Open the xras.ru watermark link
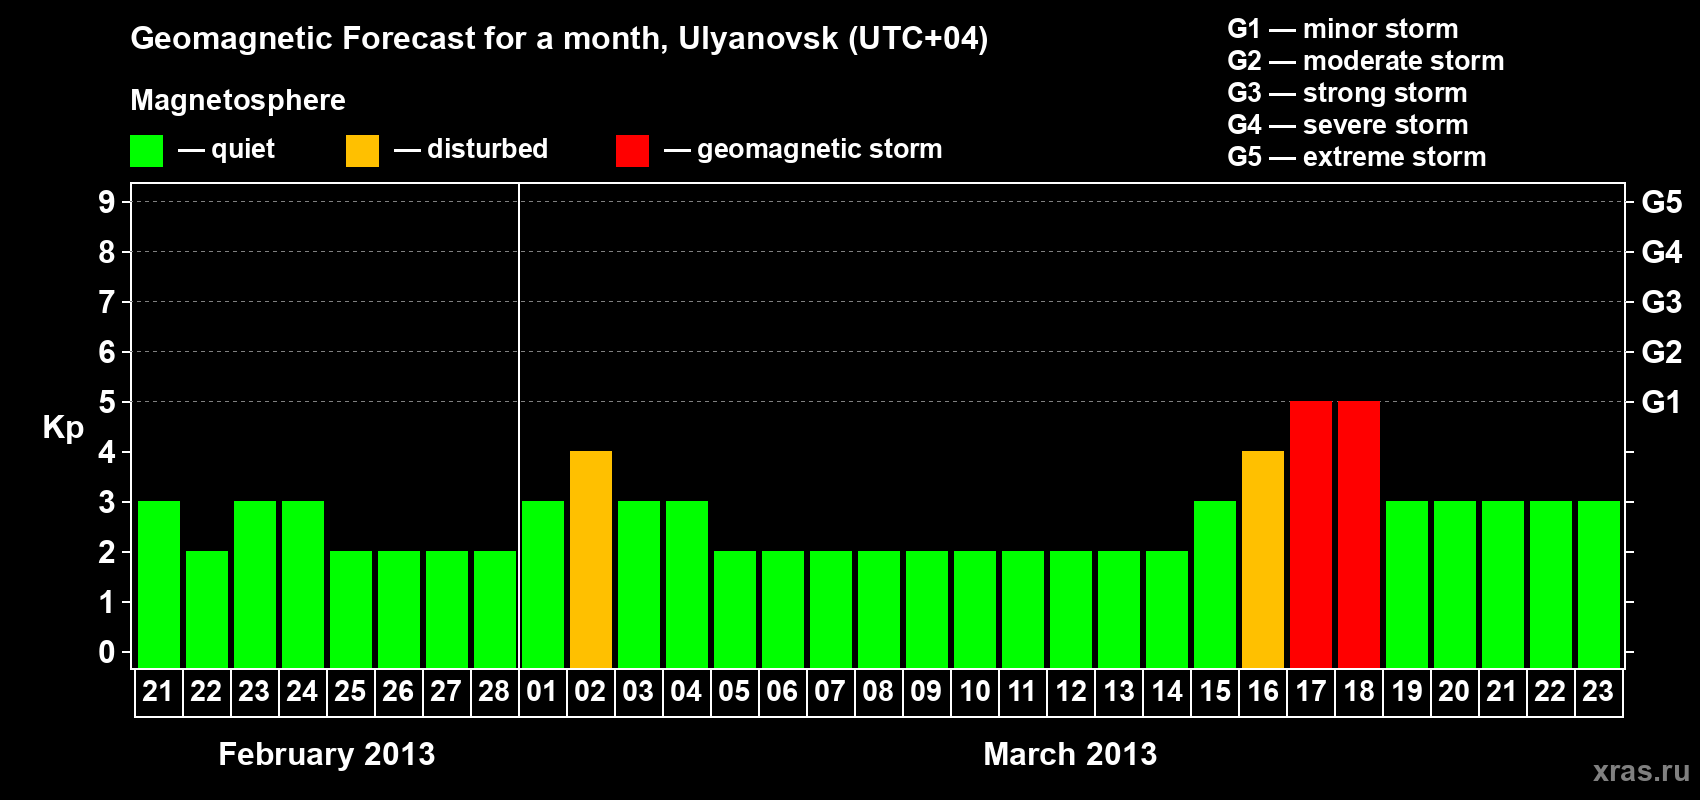1700x800 pixels. [1641, 771]
